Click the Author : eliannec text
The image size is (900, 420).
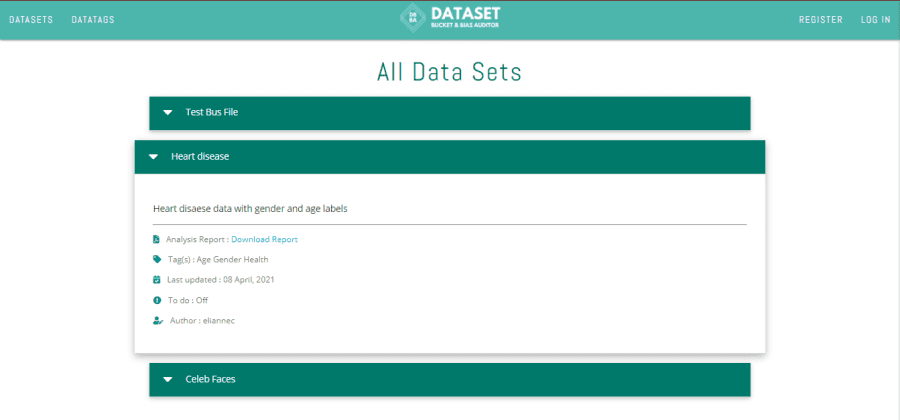coord(203,321)
